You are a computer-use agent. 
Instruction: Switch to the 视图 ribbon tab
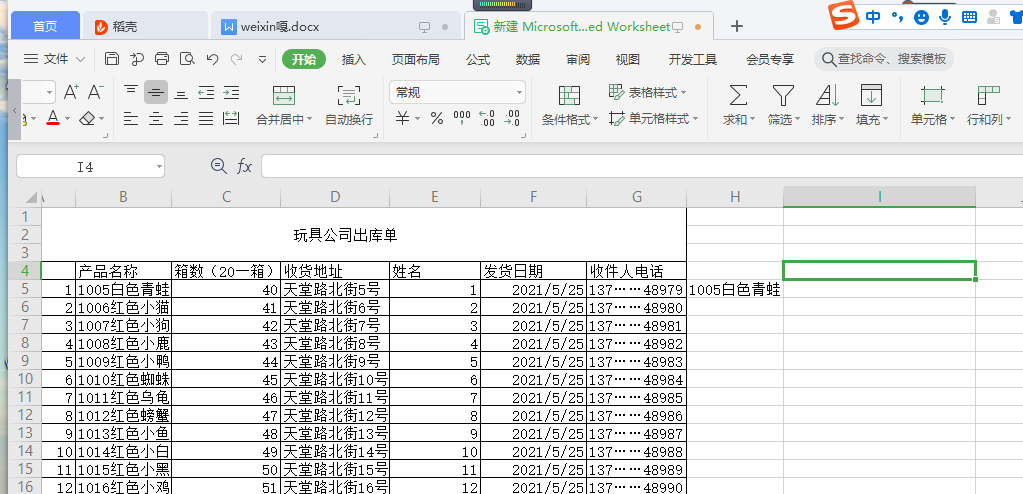pos(628,59)
